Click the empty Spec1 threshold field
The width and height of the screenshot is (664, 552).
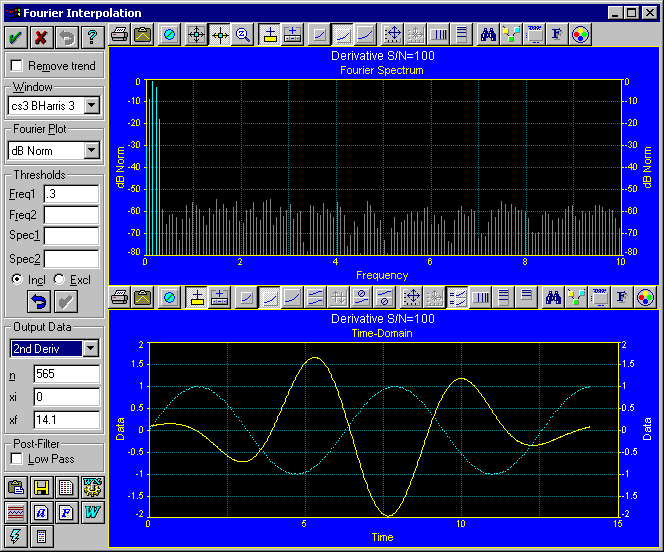(71, 236)
